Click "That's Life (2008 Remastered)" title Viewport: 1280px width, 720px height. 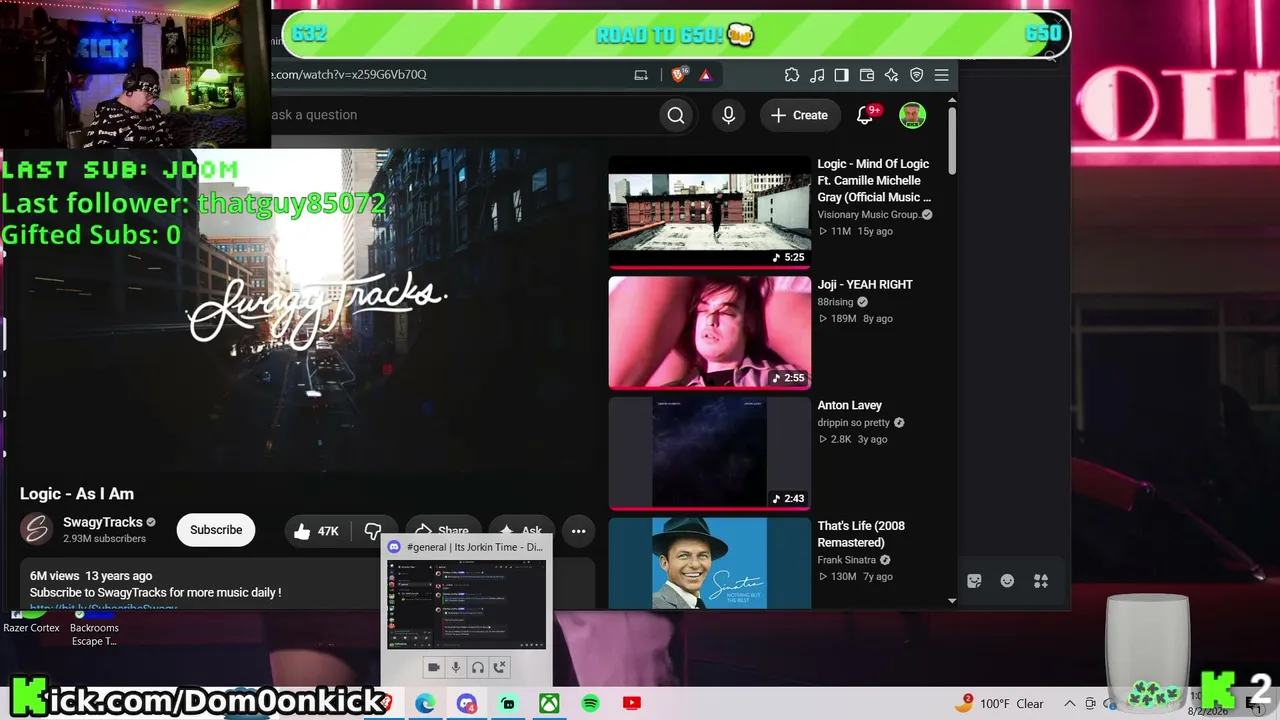[x=861, y=534]
